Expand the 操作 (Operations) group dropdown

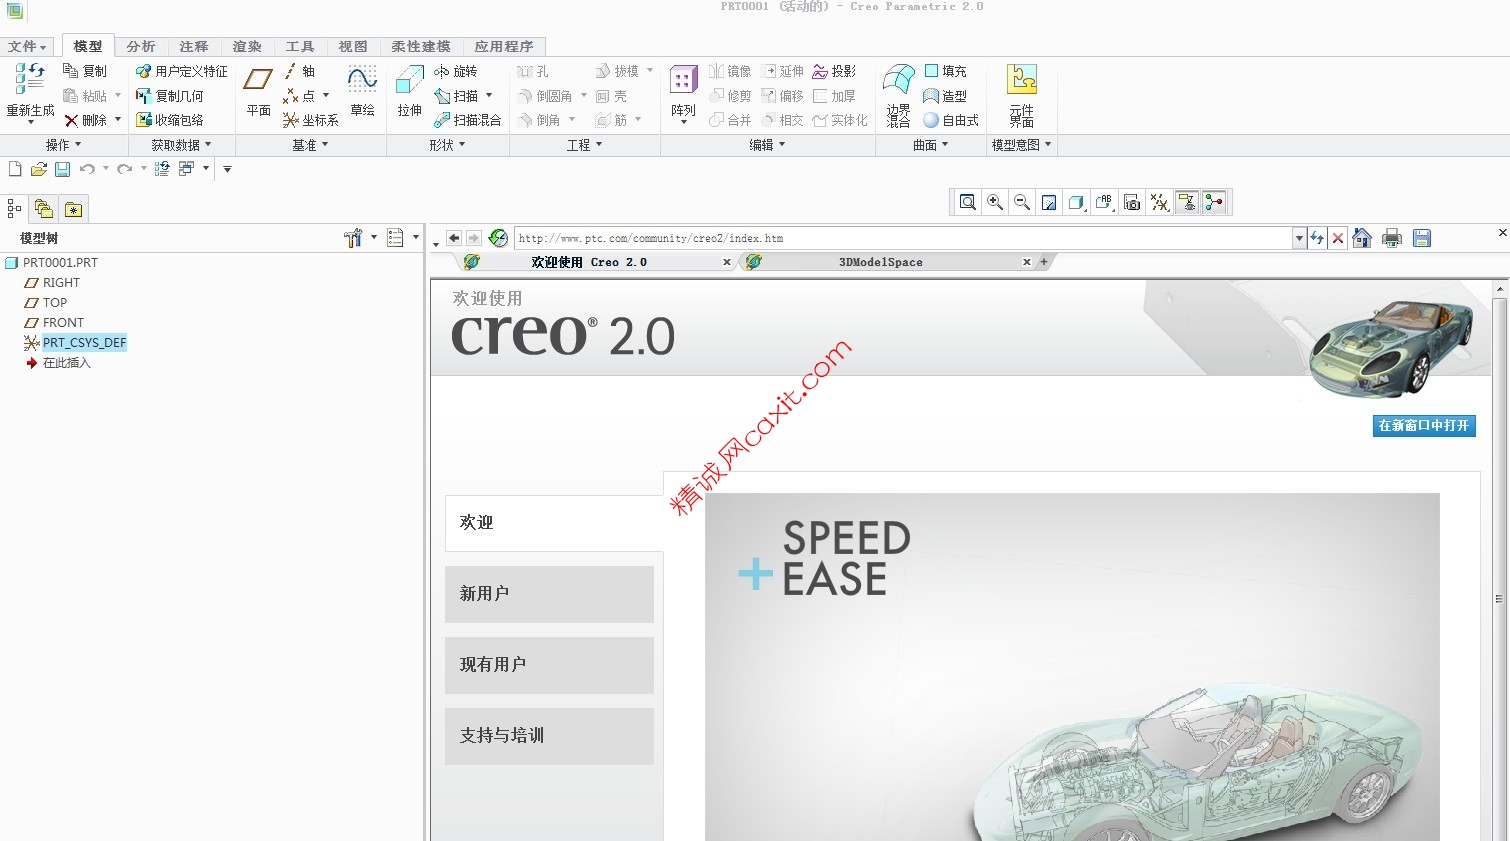pos(63,145)
